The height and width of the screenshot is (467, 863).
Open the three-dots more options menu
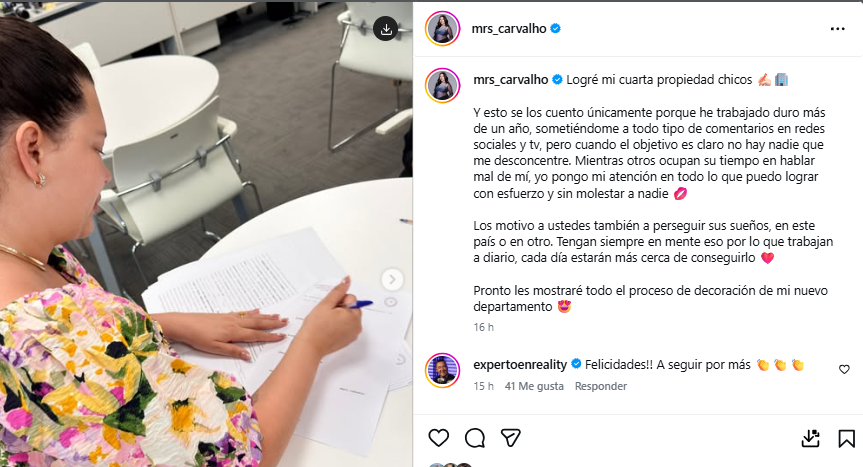click(x=837, y=29)
